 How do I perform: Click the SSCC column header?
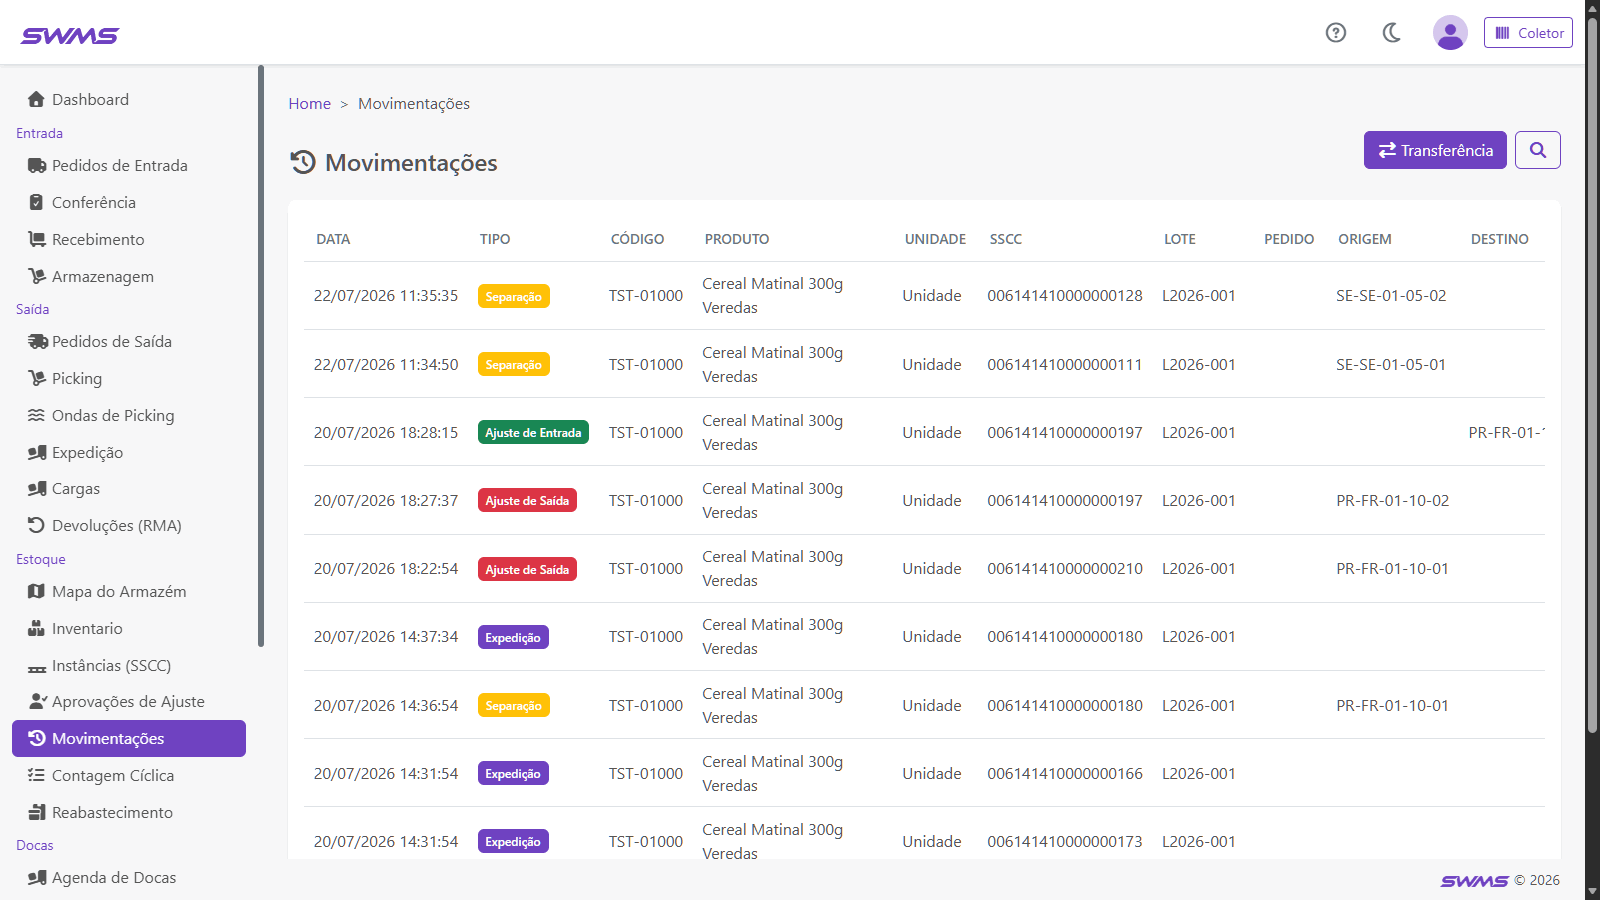pos(1006,239)
